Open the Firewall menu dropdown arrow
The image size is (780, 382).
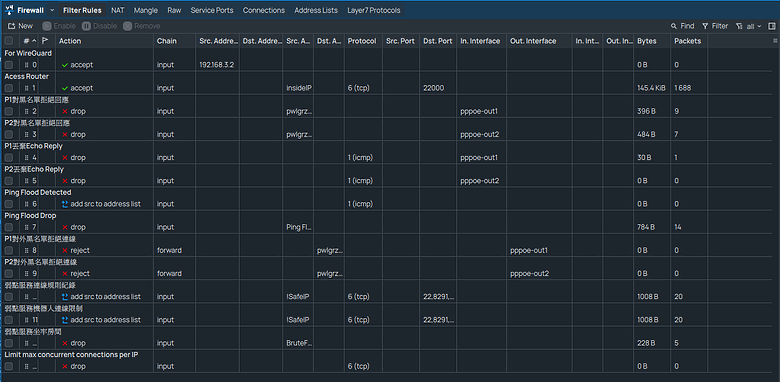[52, 10]
